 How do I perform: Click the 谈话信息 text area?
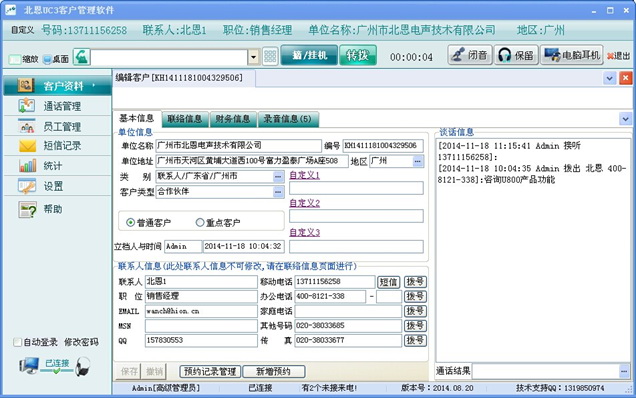tap(533, 250)
